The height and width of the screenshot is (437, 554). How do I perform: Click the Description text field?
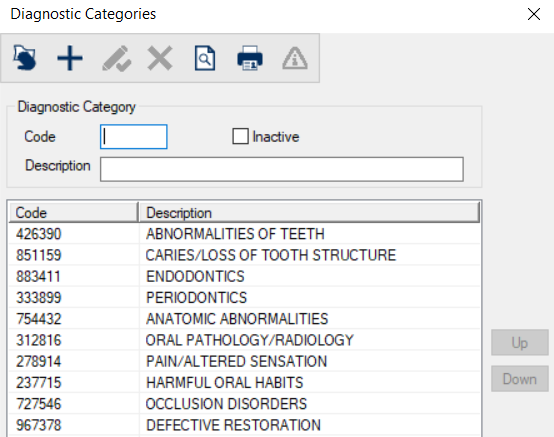pyautogui.click(x=282, y=170)
